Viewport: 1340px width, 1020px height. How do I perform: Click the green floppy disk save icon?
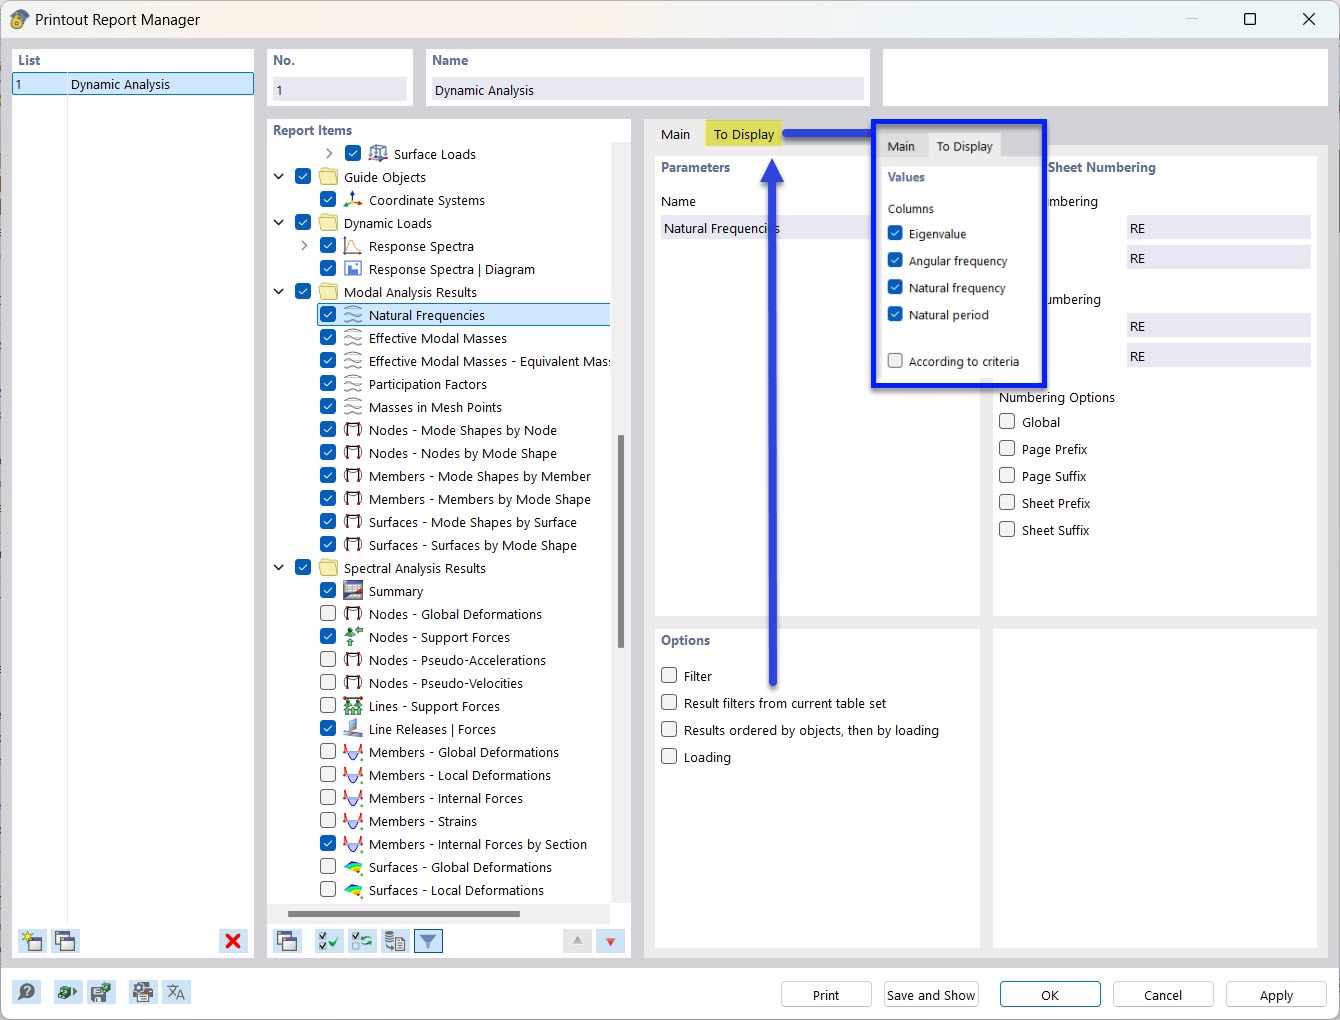coord(101,992)
